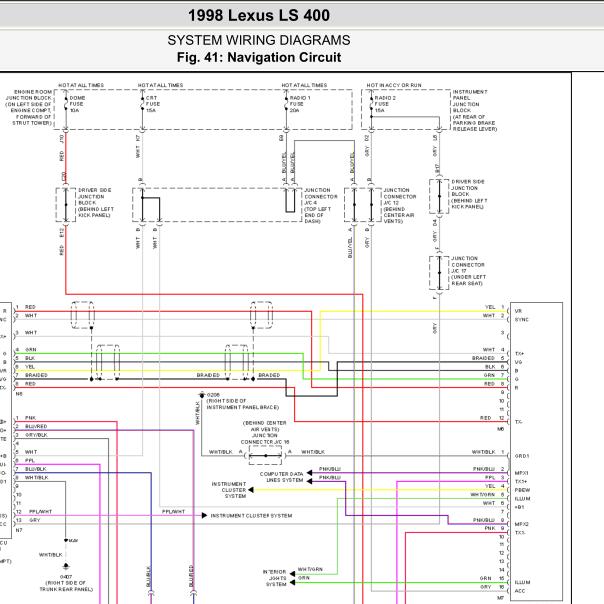Image resolution: width=604 pixels, height=604 pixels.
Task: Click the 'MPX1' pin label
Action: [522, 473]
